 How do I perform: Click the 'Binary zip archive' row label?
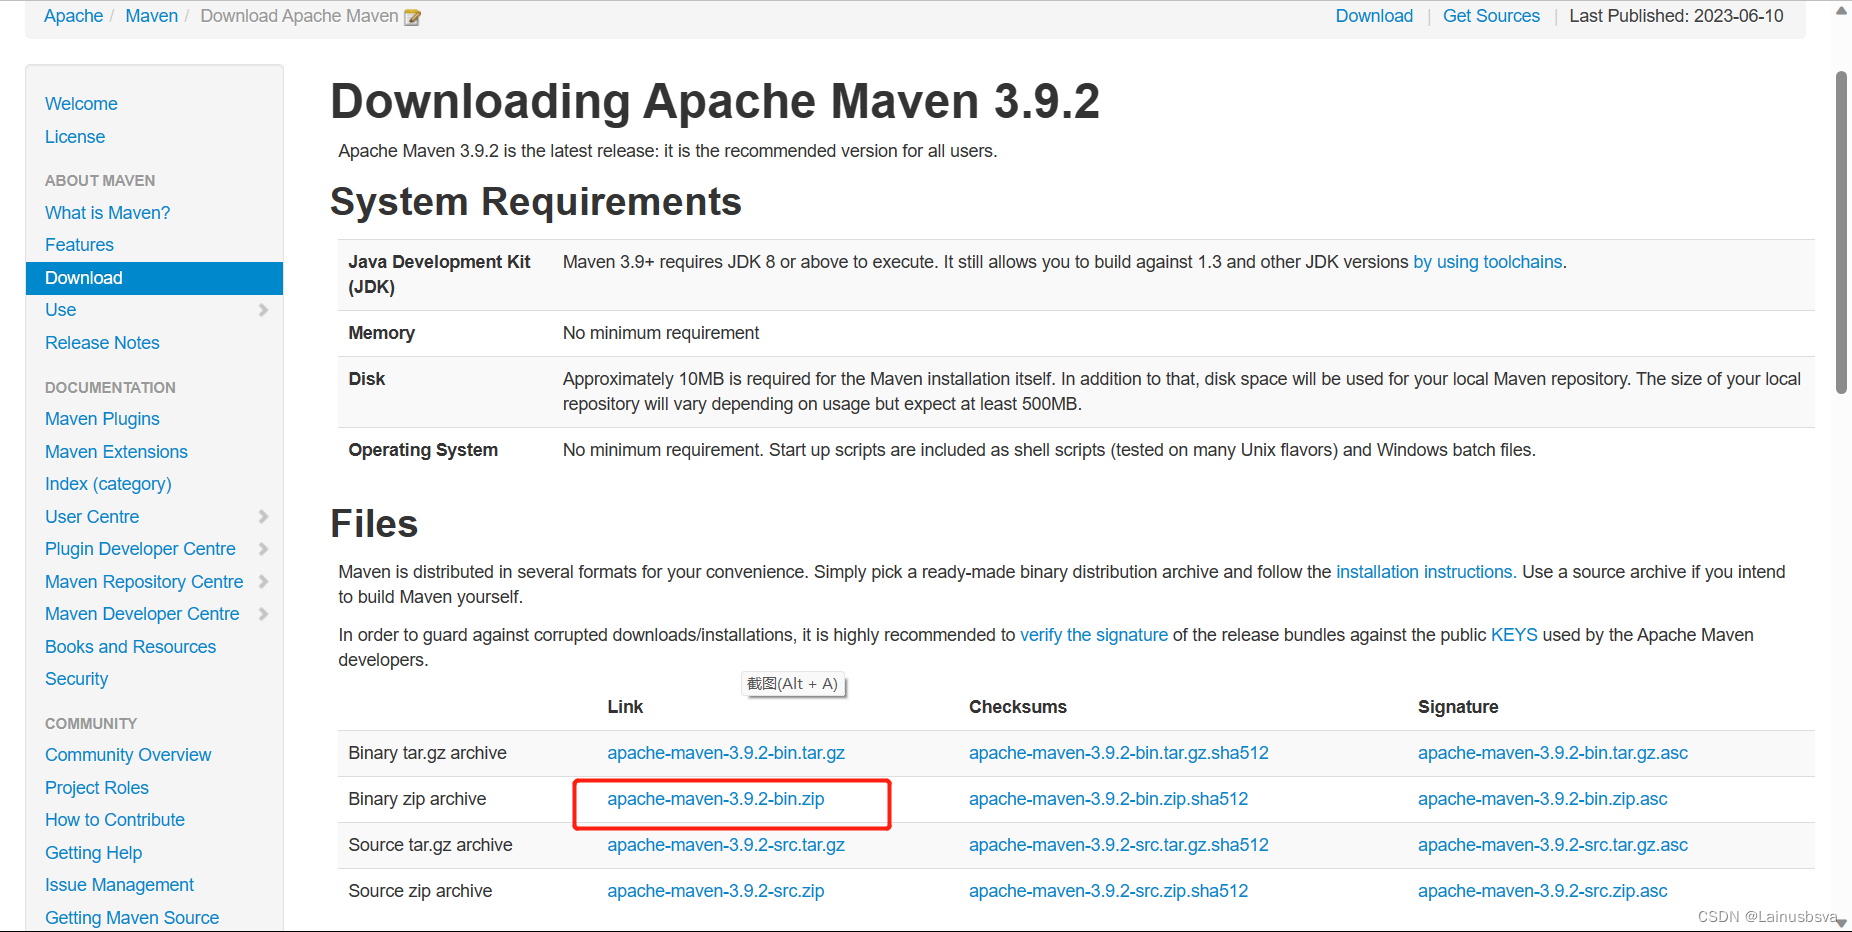pyautogui.click(x=417, y=799)
